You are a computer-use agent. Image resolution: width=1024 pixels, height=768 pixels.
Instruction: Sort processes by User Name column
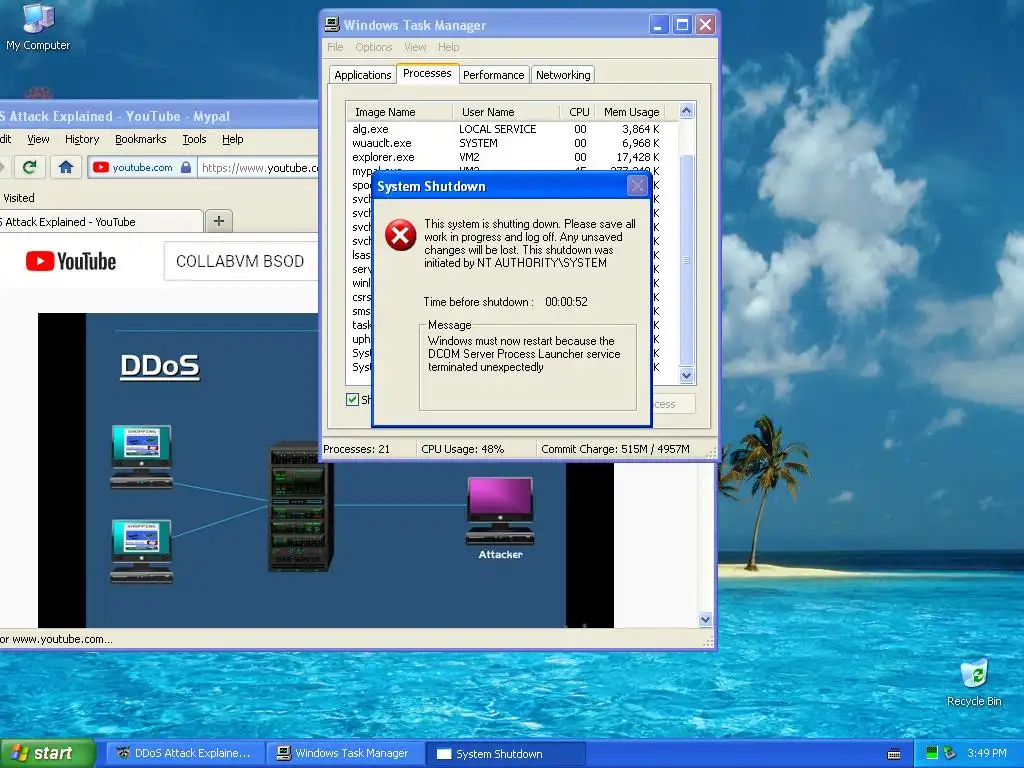click(x=505, y=112)
